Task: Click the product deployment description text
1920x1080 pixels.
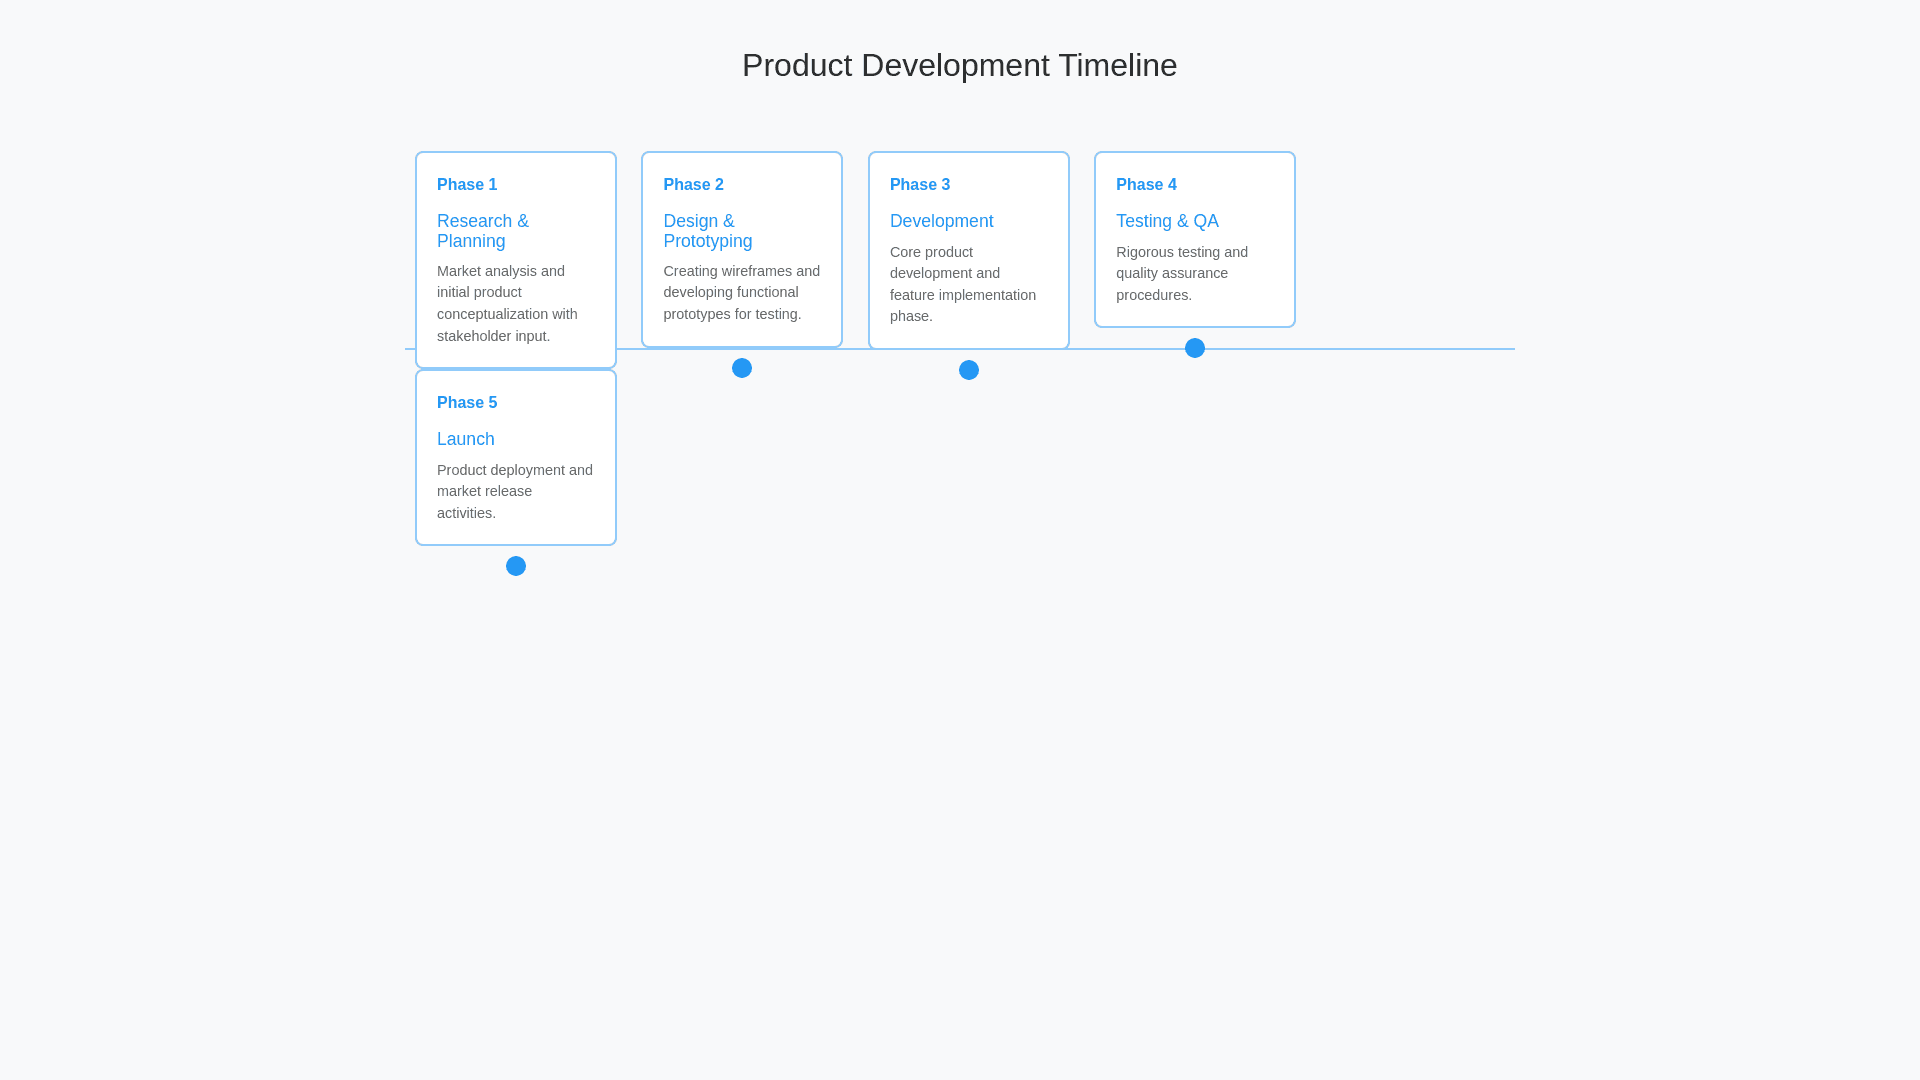Action: pos(514,491)
